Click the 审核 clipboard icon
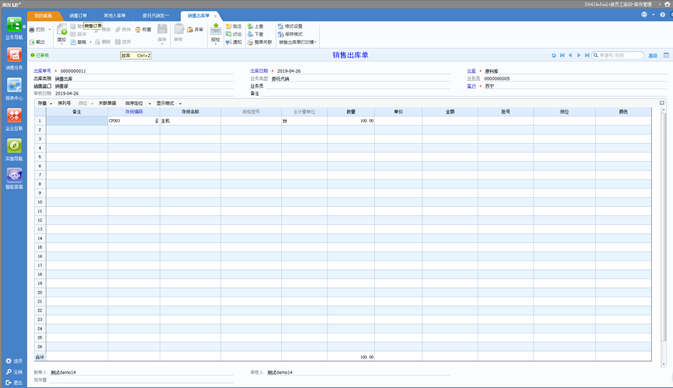Screen dimensions: 673x388 click(179, 29)
